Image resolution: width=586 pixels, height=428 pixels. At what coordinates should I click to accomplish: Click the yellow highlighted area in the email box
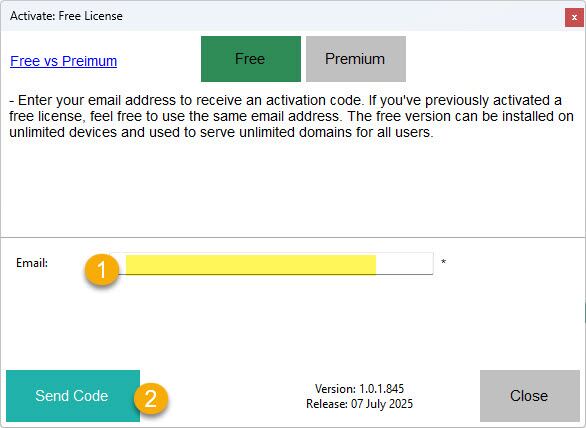(x=251, y=265)
